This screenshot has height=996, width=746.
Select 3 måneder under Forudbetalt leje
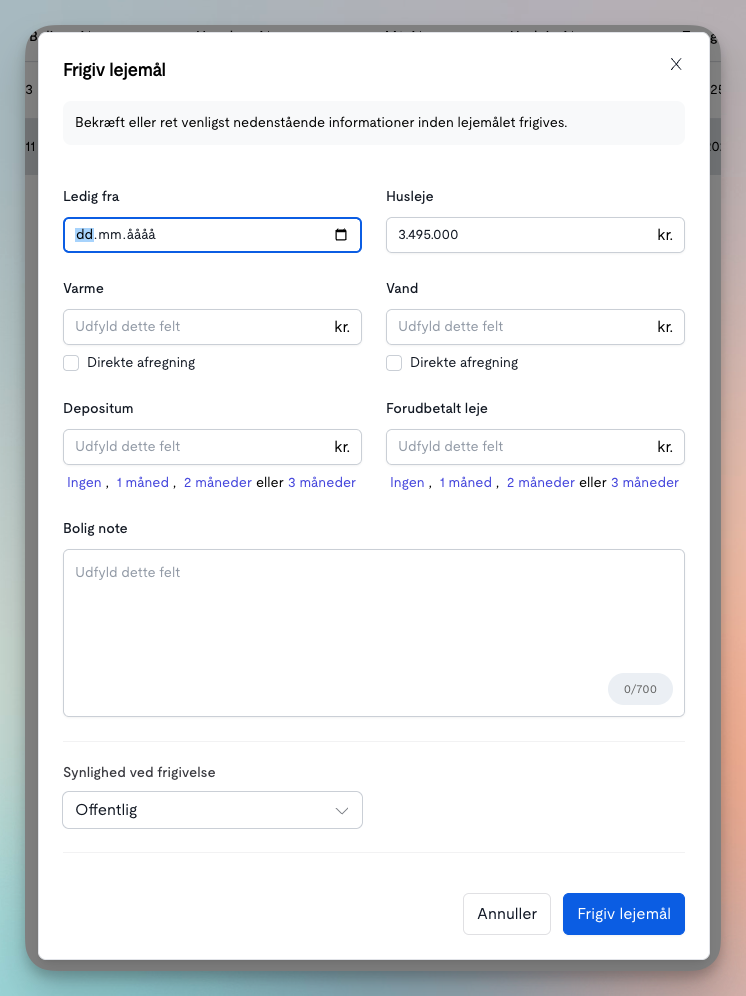click(644, 483)
